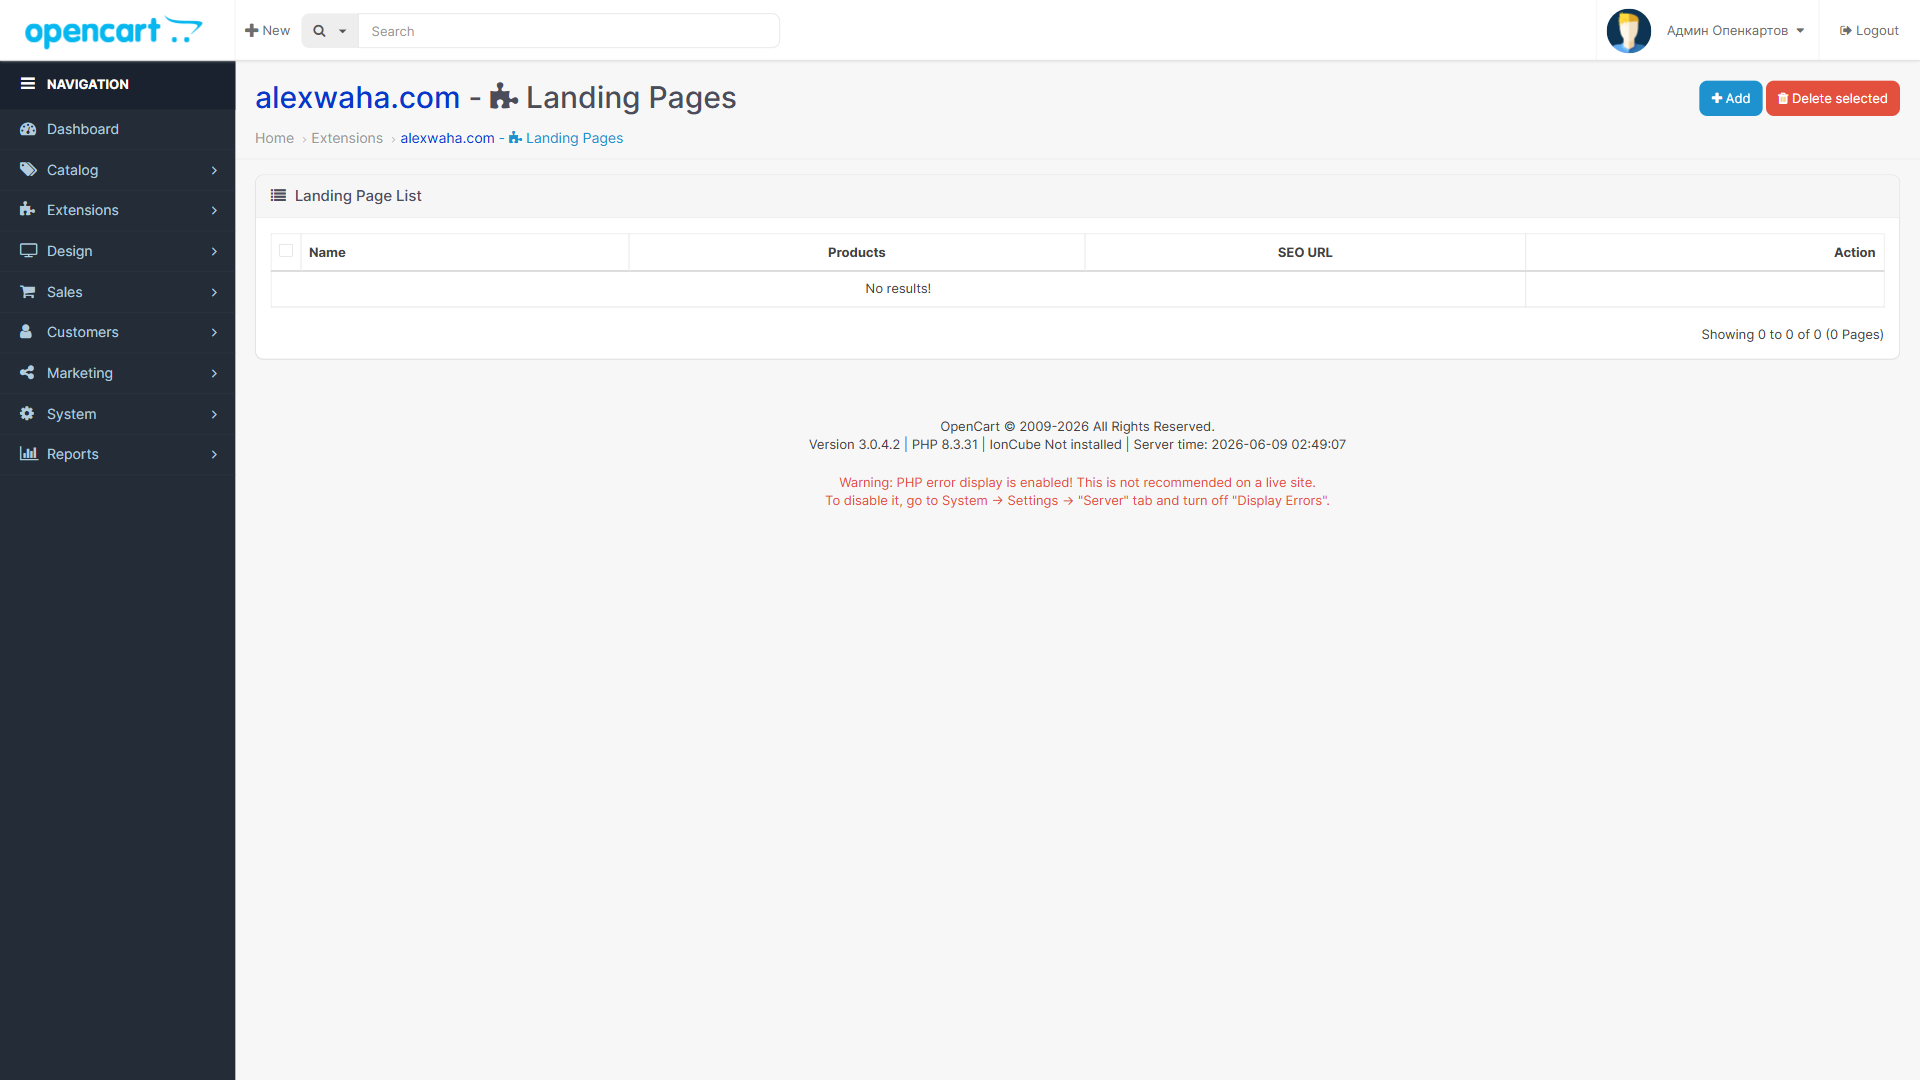Open the search type dropdown caret
This screenshot has width=1920, height=1080.
pos(342,31)
